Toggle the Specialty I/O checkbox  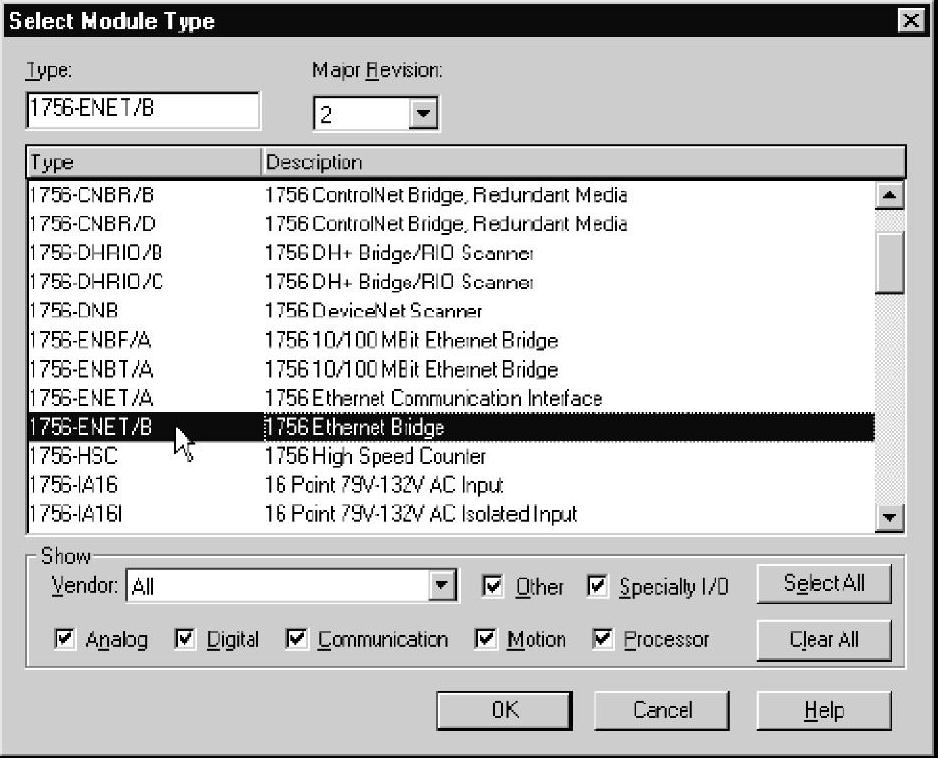597,586
